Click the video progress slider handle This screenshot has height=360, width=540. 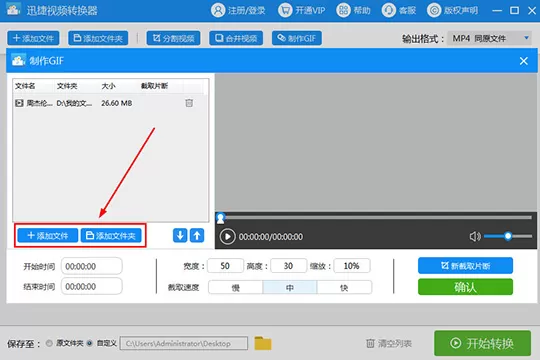tap(221, 218)
